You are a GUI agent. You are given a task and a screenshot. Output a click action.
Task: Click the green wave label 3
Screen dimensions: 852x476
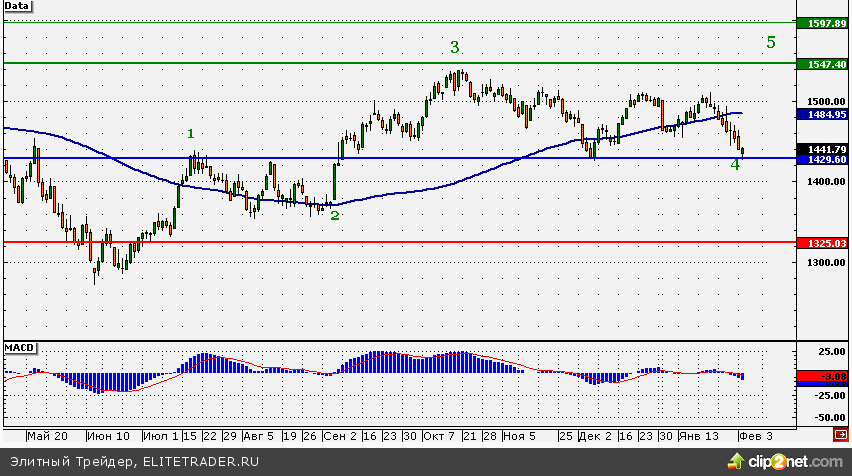[x=455, y=47]
